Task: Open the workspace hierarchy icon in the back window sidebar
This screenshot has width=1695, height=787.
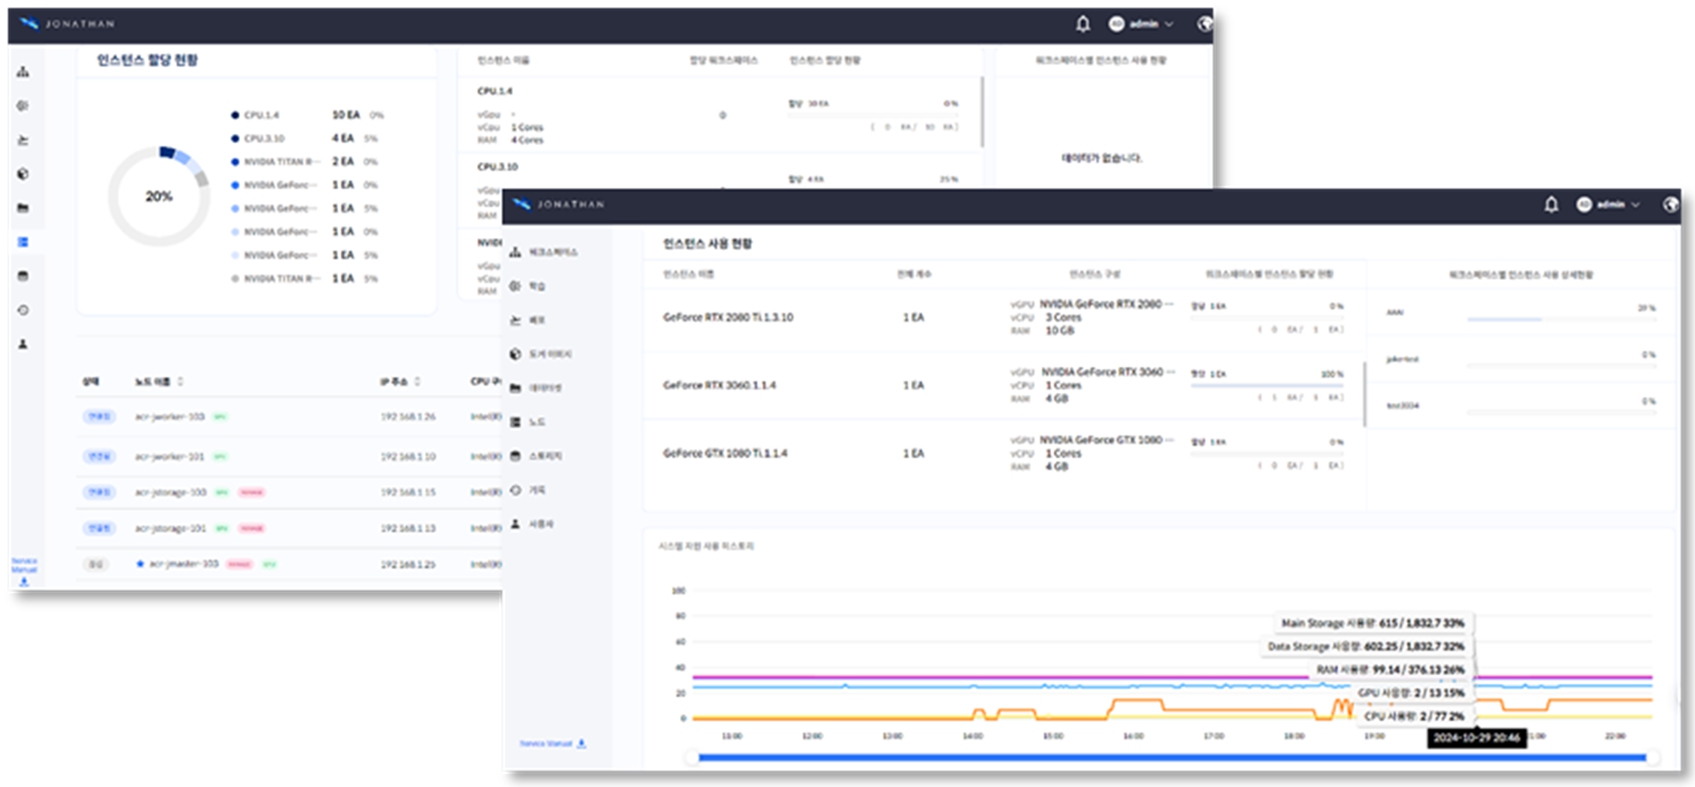Action: click(x=23, y=72)
